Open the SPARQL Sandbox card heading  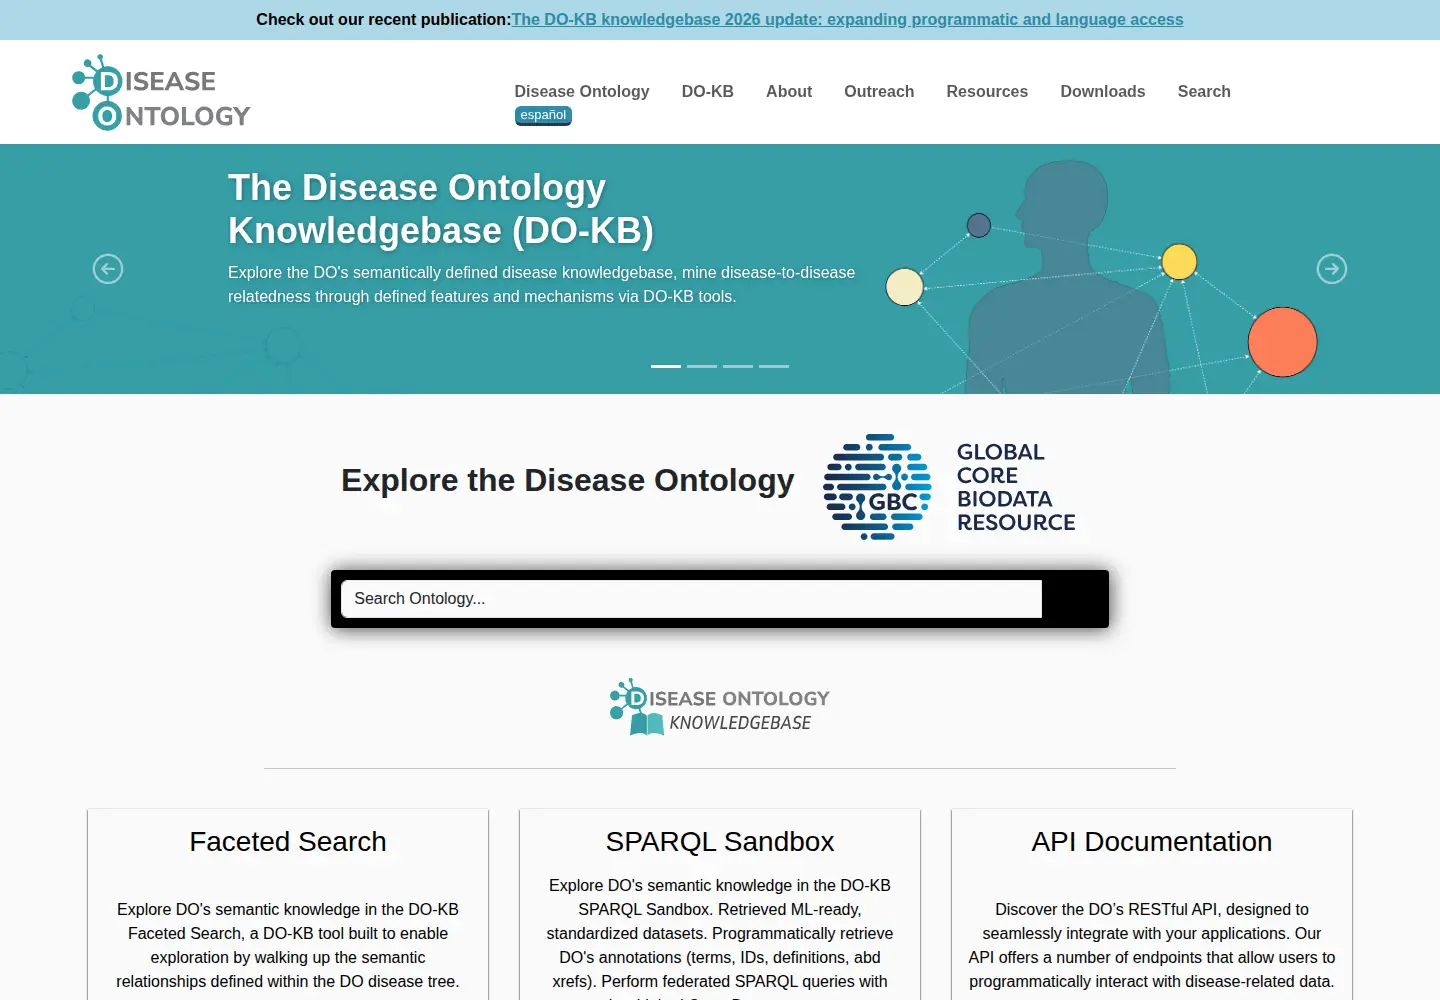click(720, 842)
